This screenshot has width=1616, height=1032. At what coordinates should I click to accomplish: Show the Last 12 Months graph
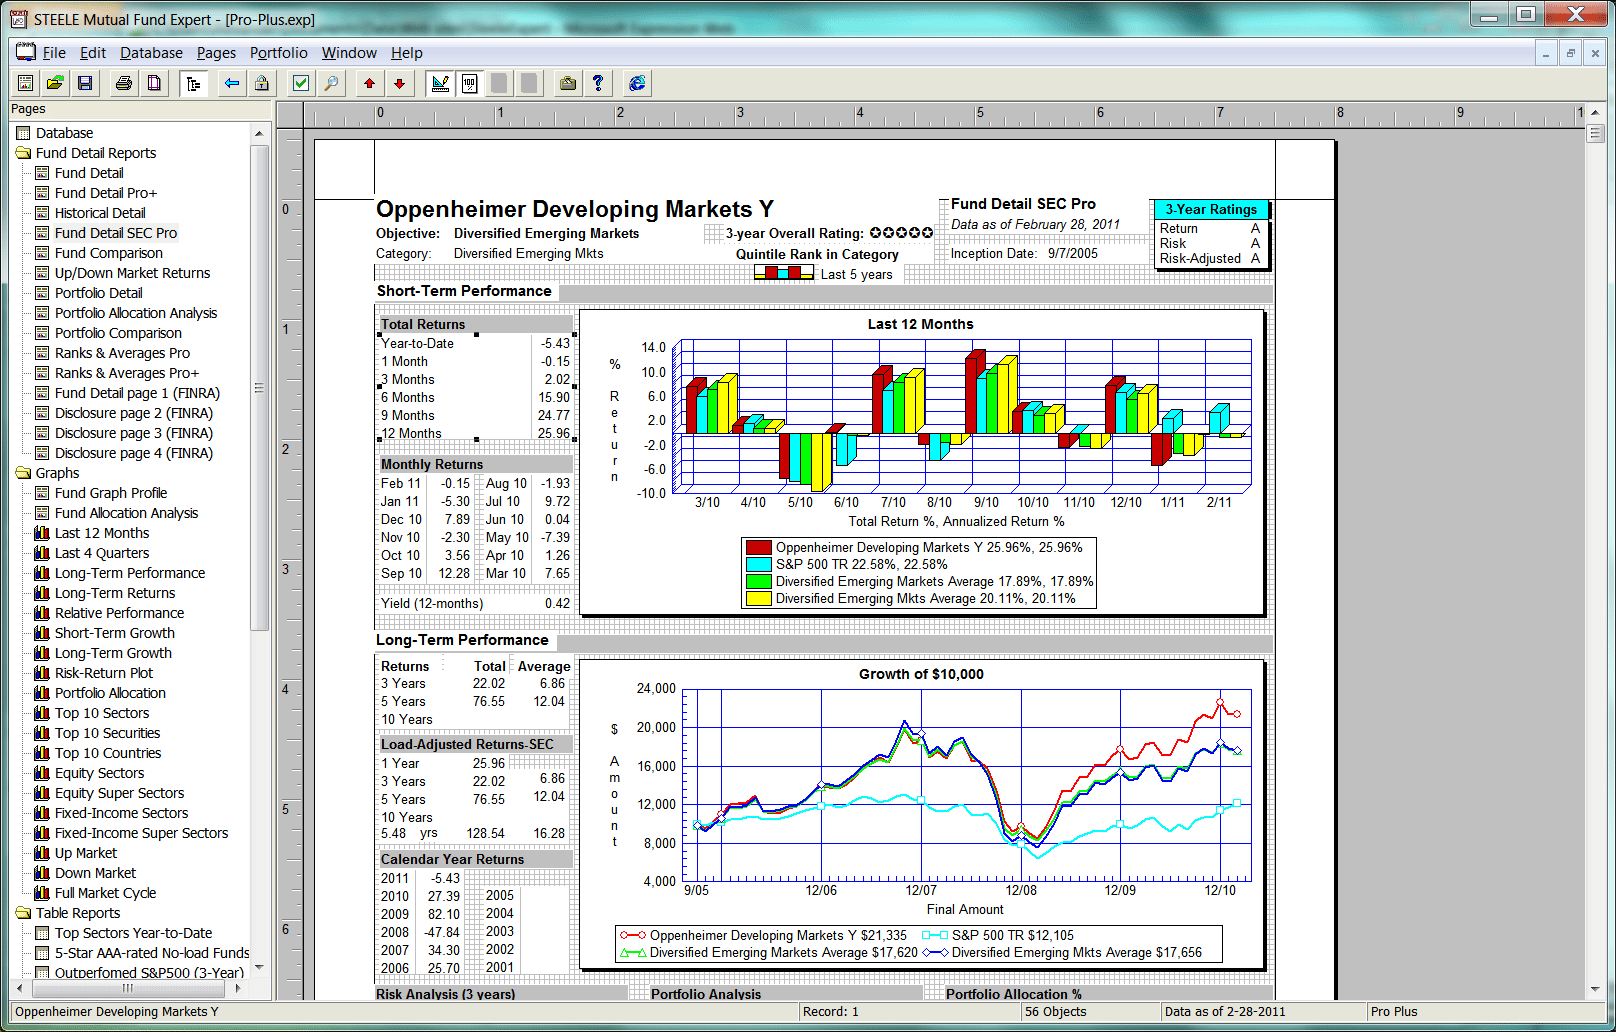(x=102, y=533)
